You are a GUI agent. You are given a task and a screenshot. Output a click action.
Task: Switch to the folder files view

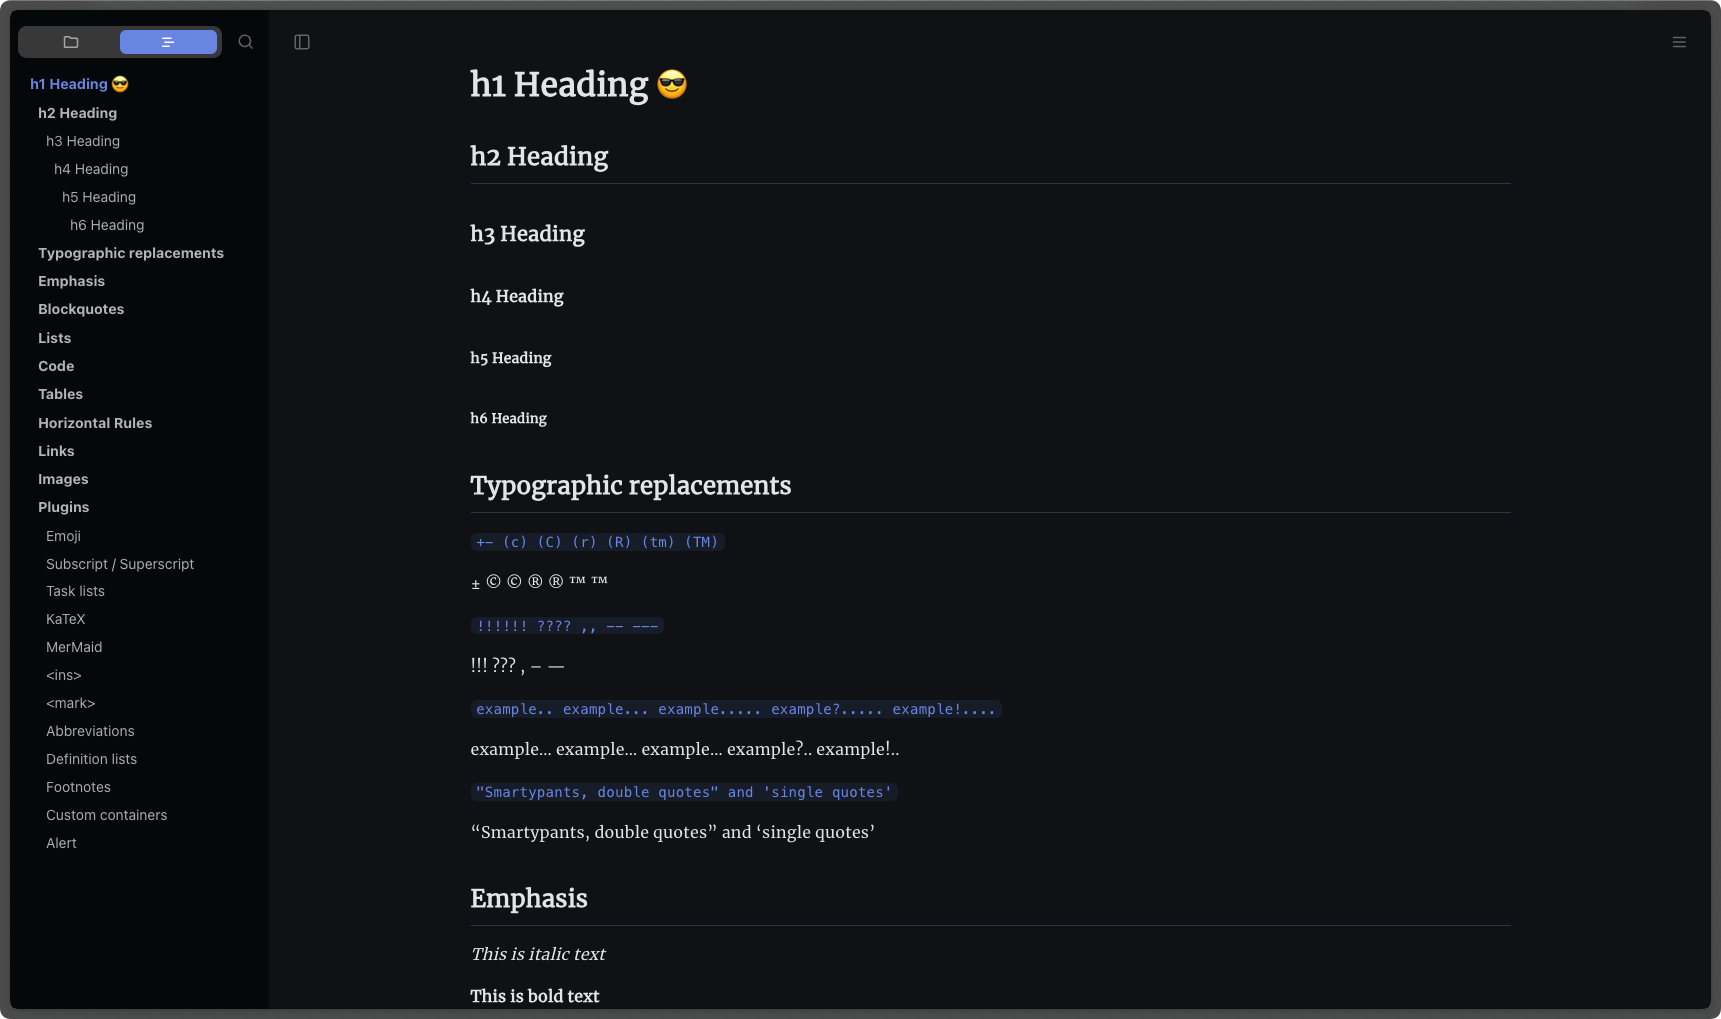[x=71, y=42]
